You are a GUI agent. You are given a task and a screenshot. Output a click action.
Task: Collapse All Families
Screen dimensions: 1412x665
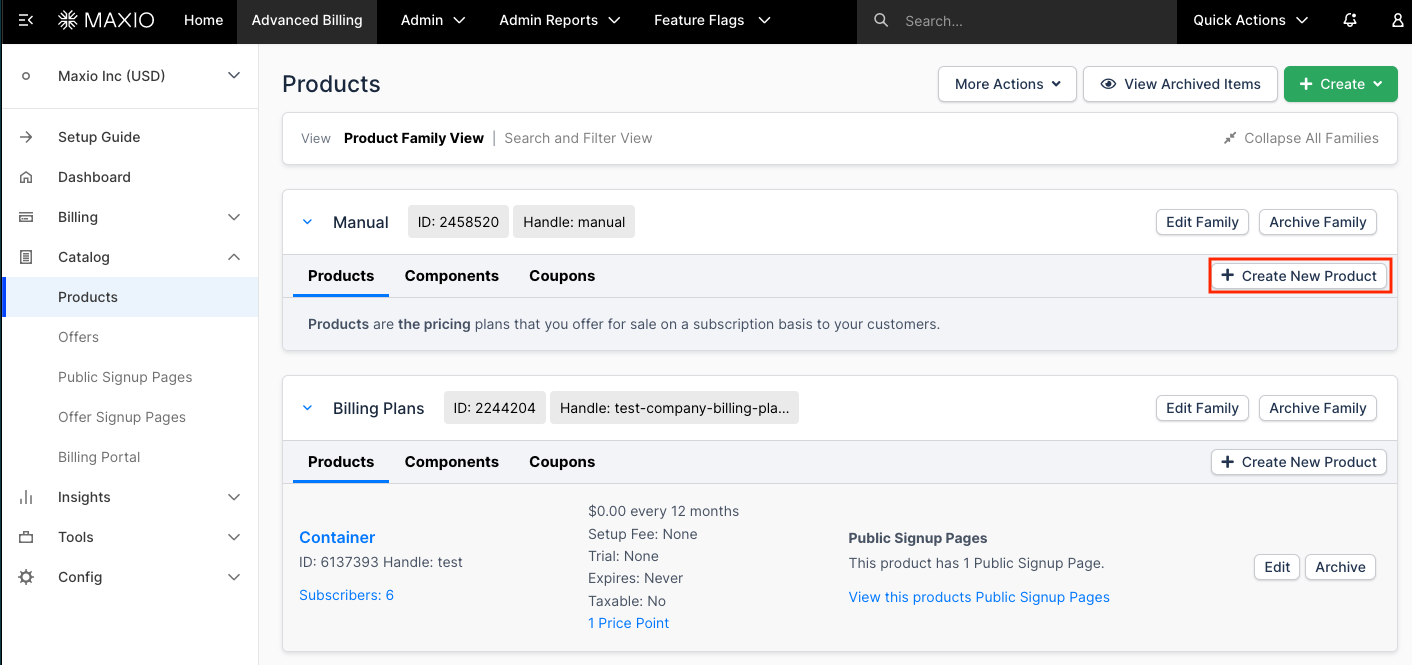coord(1300,138)
